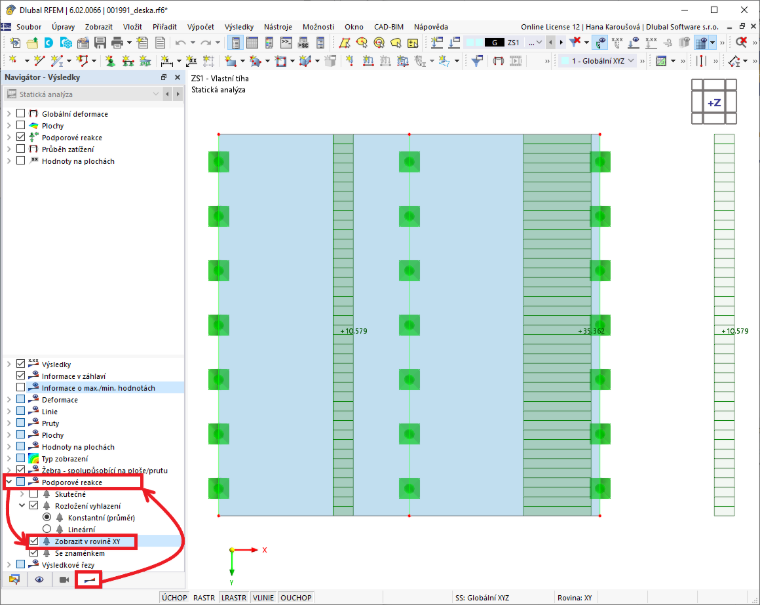Expand Deformace tree node

tap(9, 399)
